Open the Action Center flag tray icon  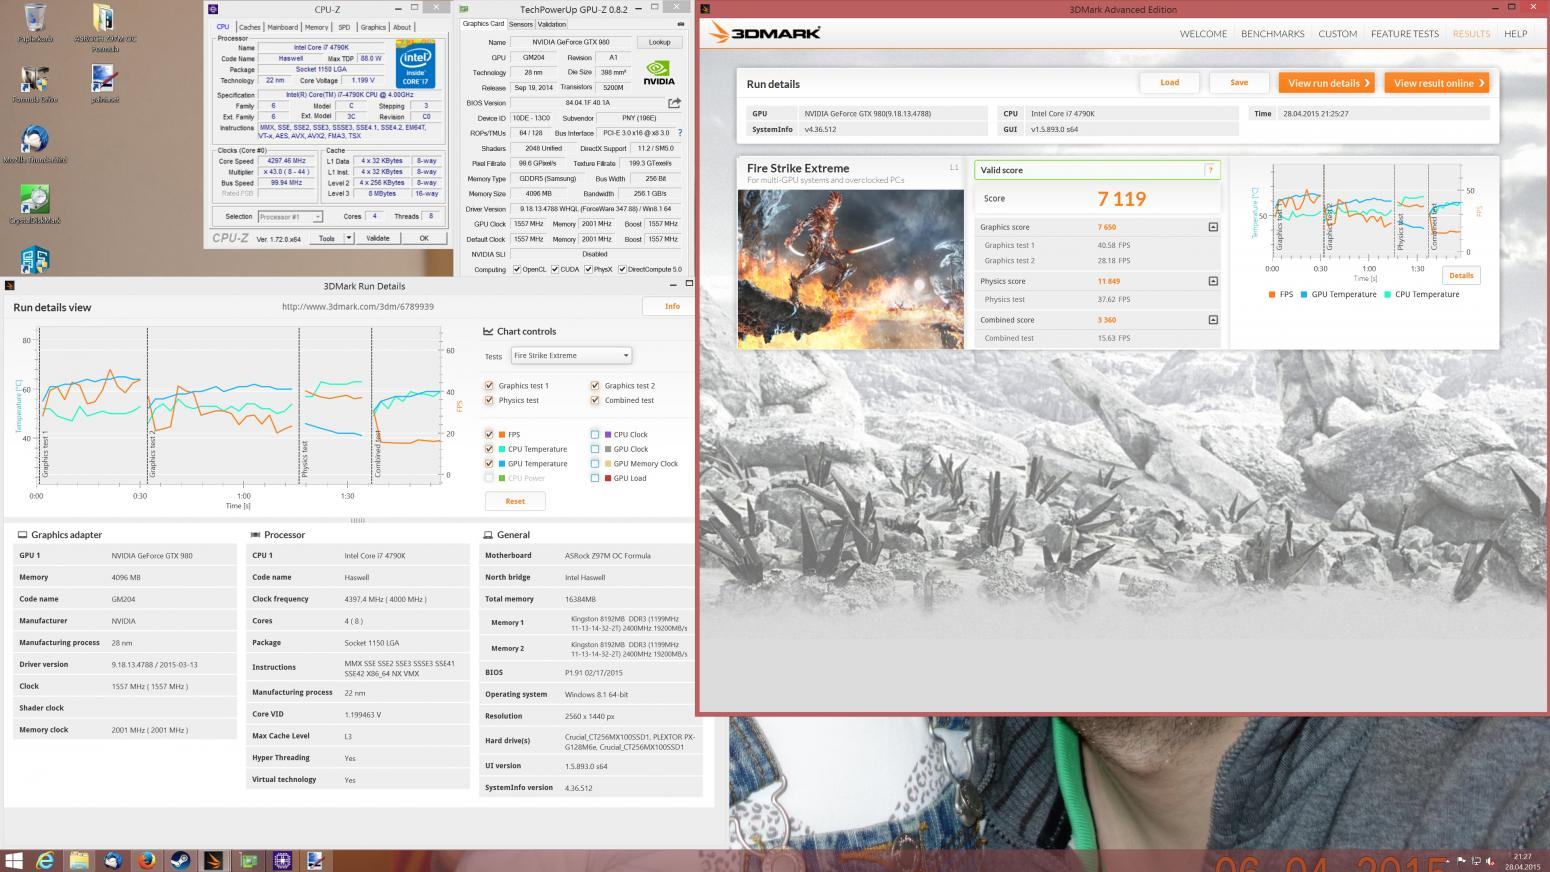(x=1462, y=861)
